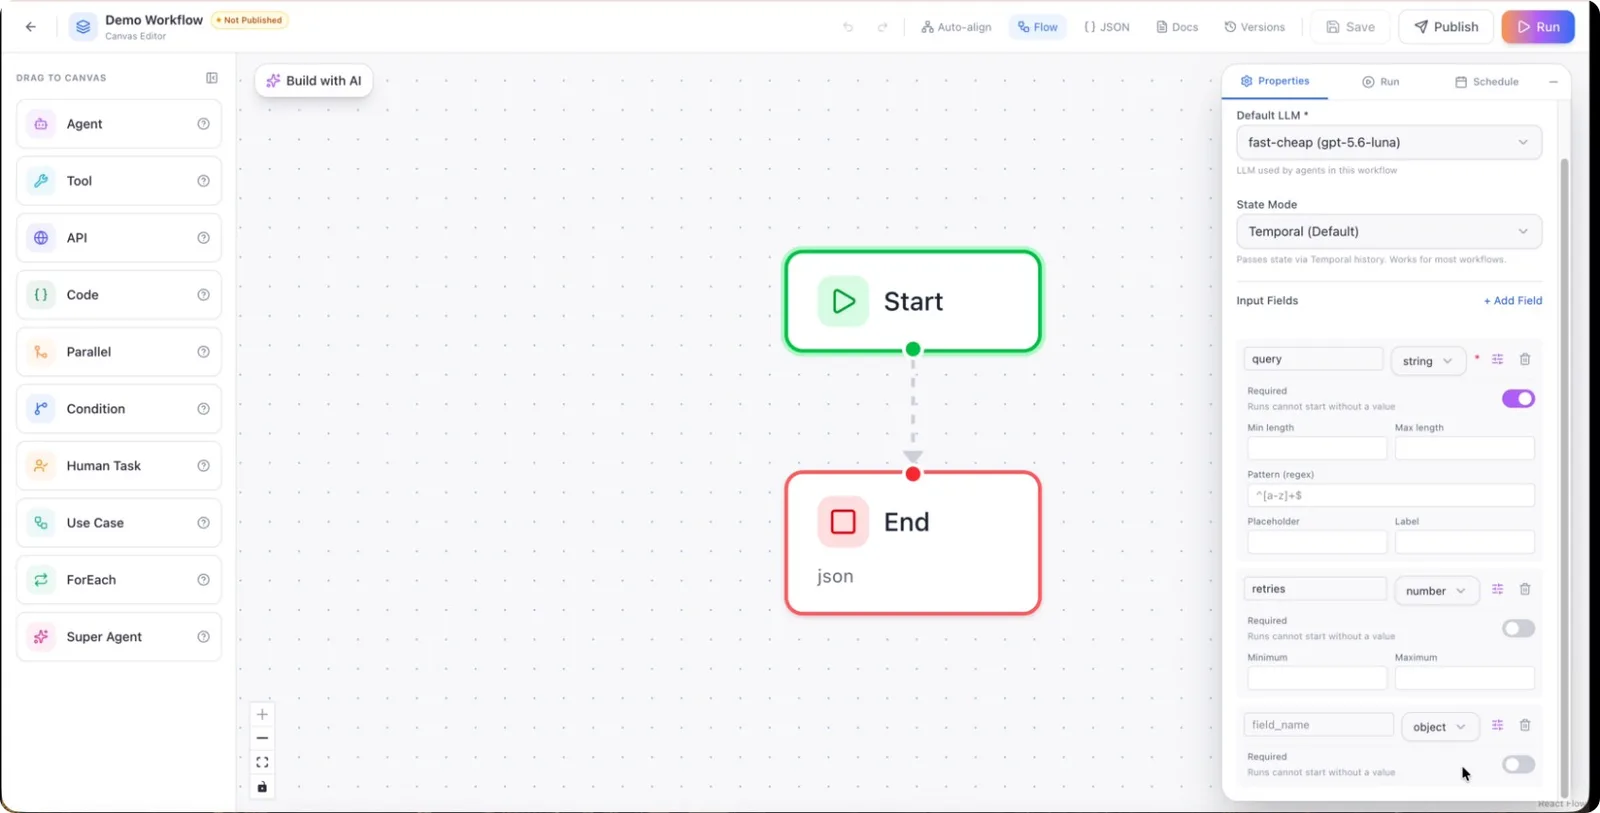Switch to the Run tab in the panel

pos(1380,82)
